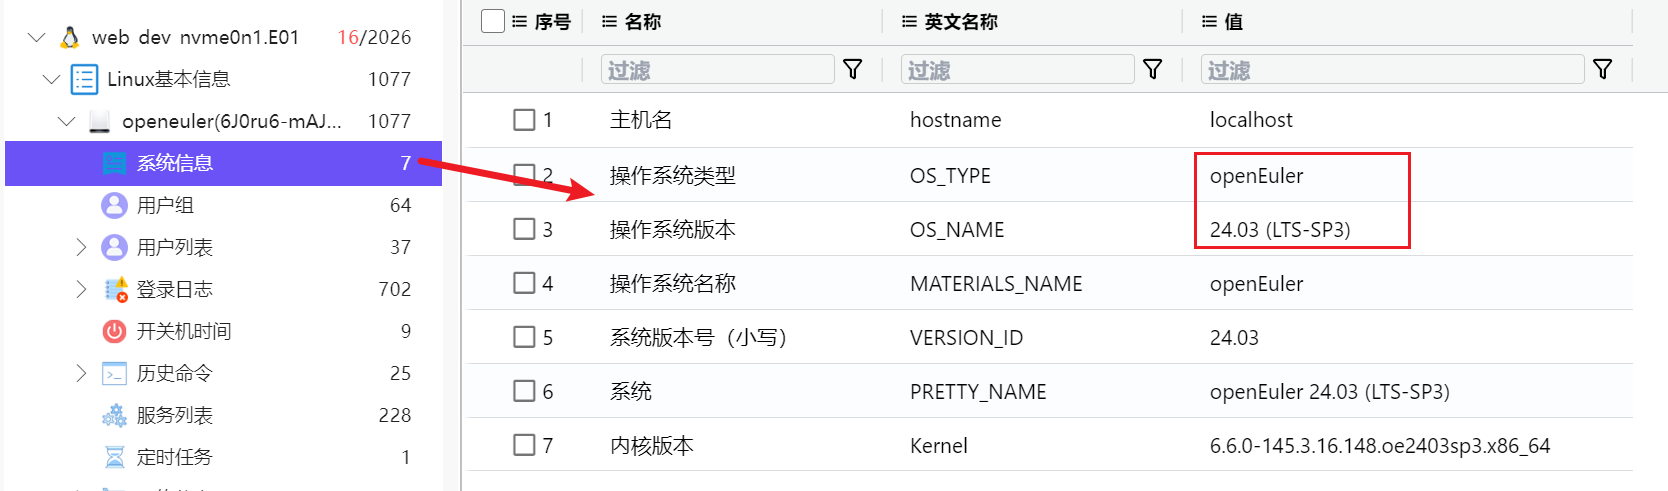Viewport: 1668px width, 491px height.
Task: Click the localhost value cell
Action: (x=1251, y=120)
